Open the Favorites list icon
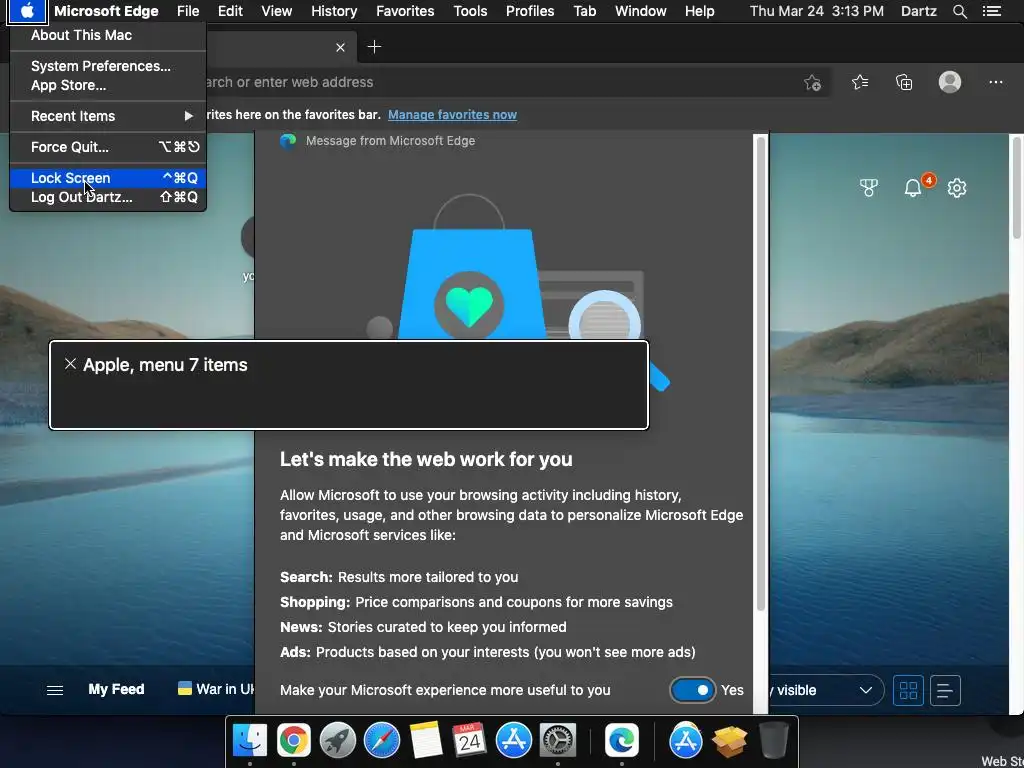Viewport: 1024px width, 768px height. click(x=860, y=82)
